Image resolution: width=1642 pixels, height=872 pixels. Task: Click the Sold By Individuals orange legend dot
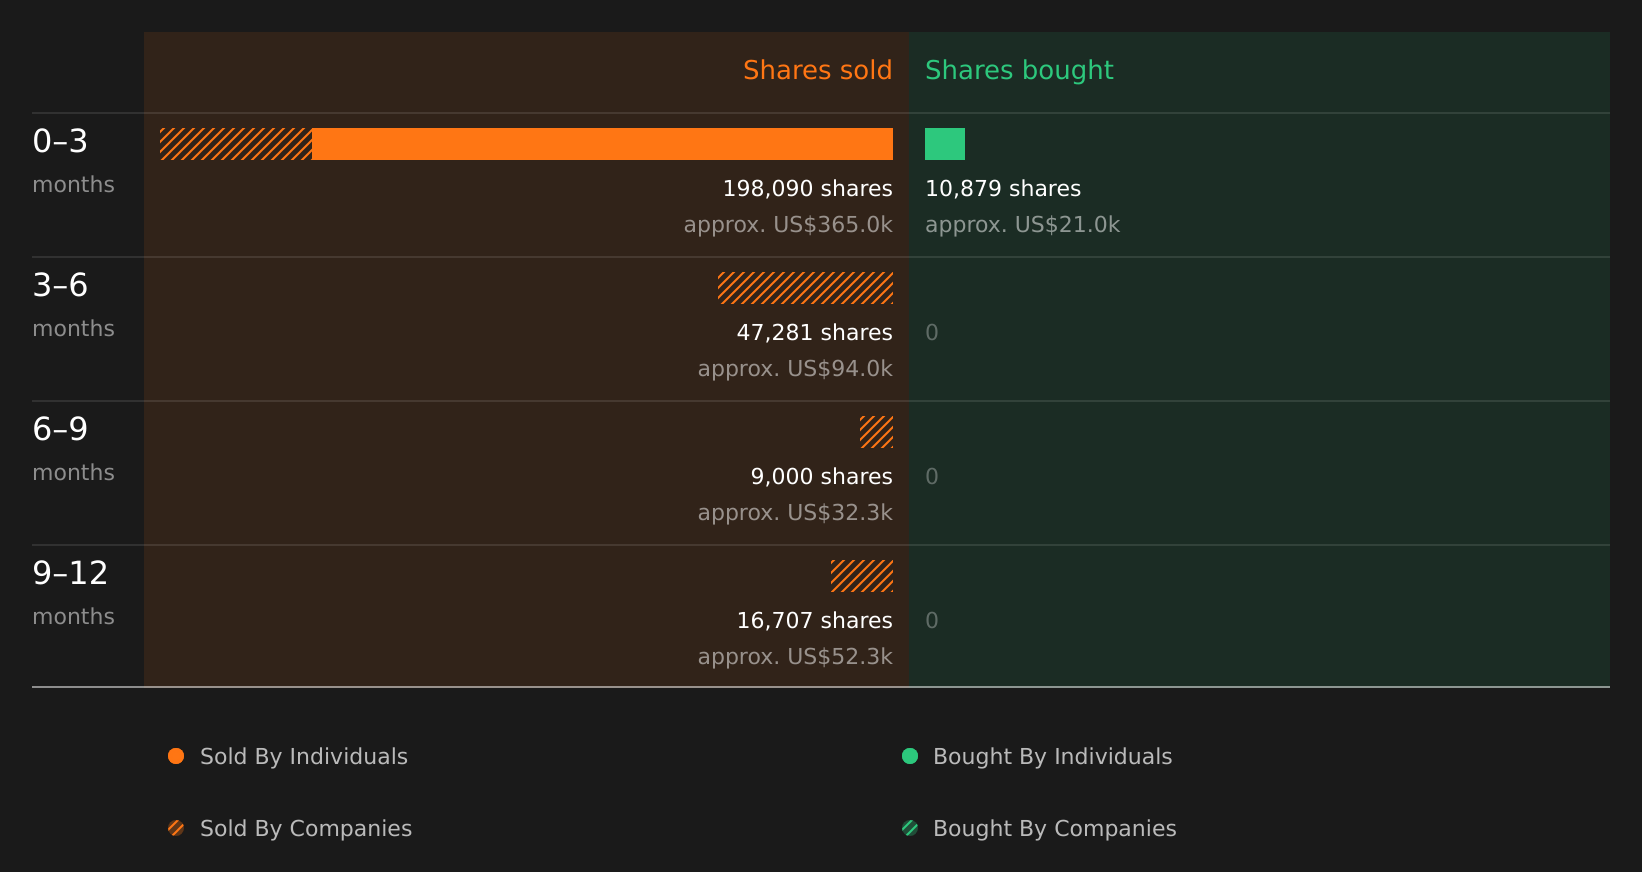pos(176,756)
